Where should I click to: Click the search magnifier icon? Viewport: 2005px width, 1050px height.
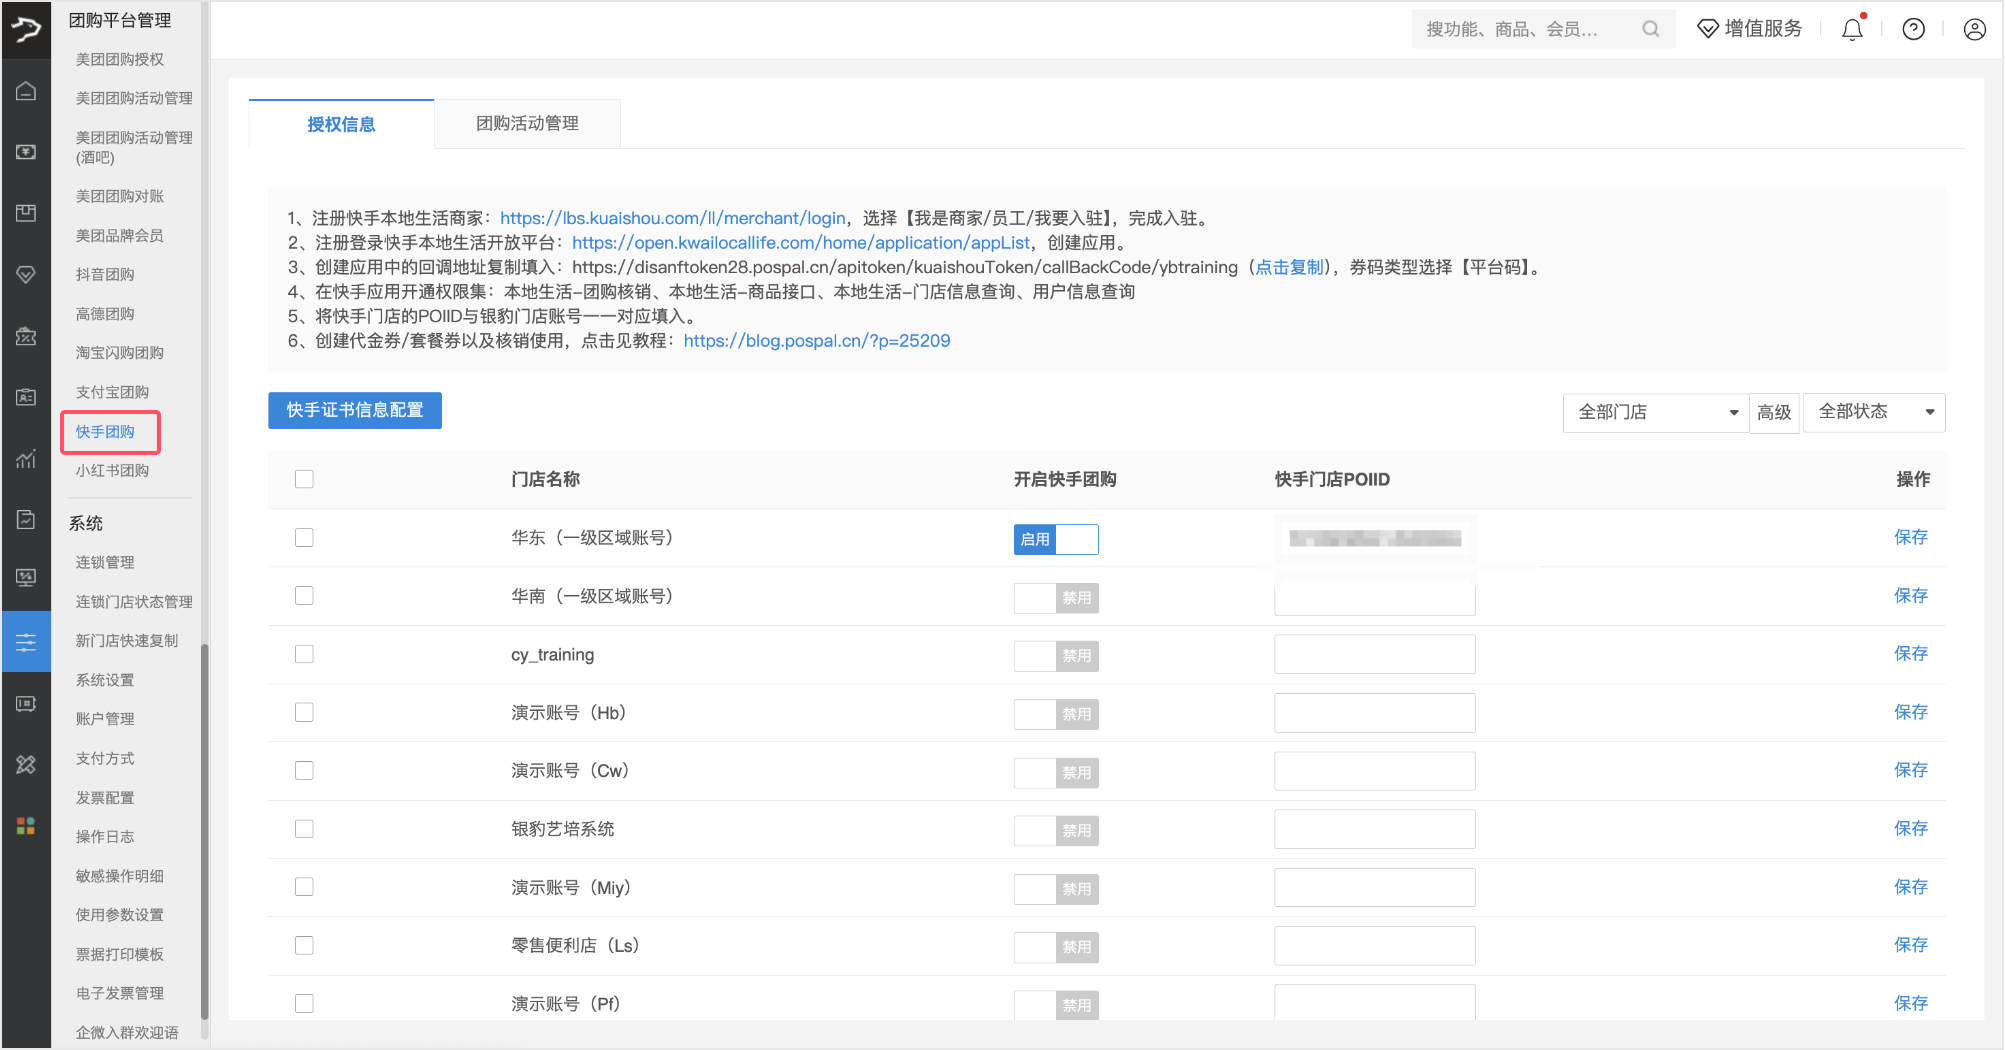pyautogui.click(x=1650, y=29)
